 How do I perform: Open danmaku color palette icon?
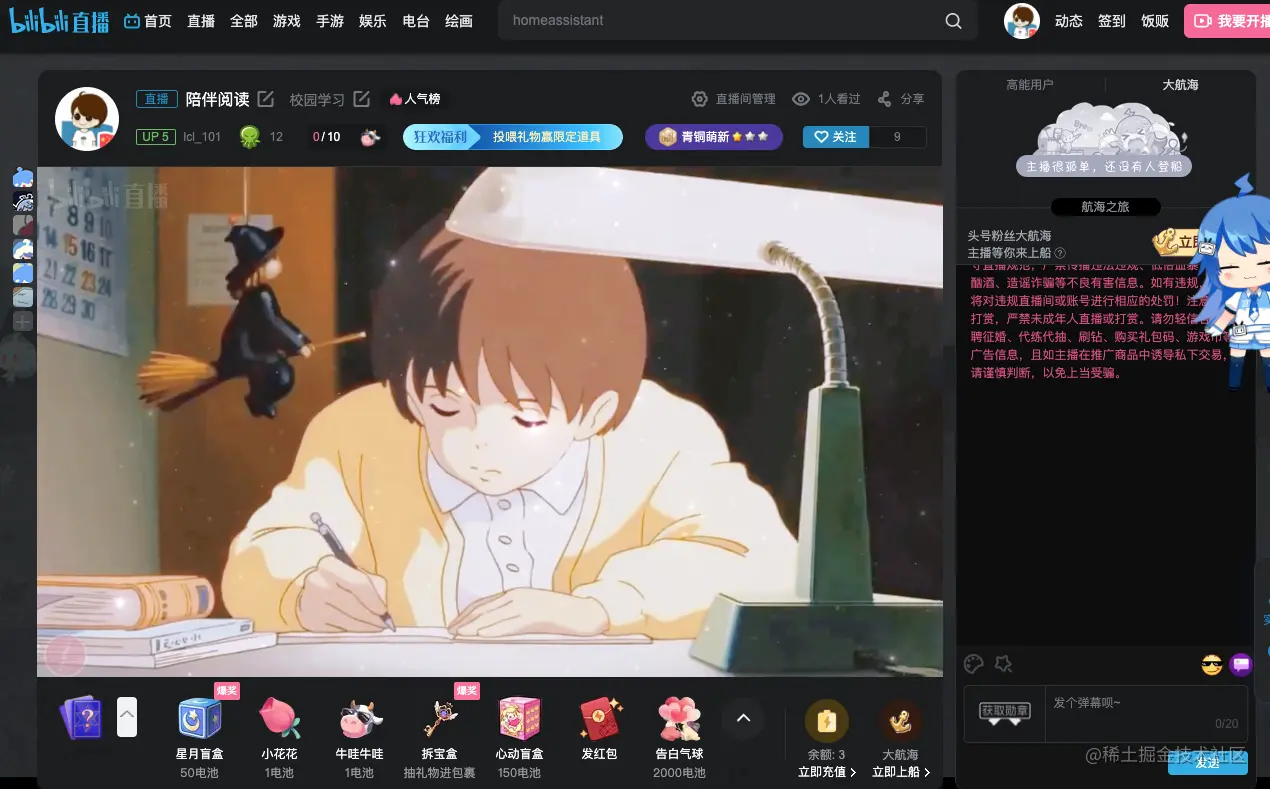[974, 664]
